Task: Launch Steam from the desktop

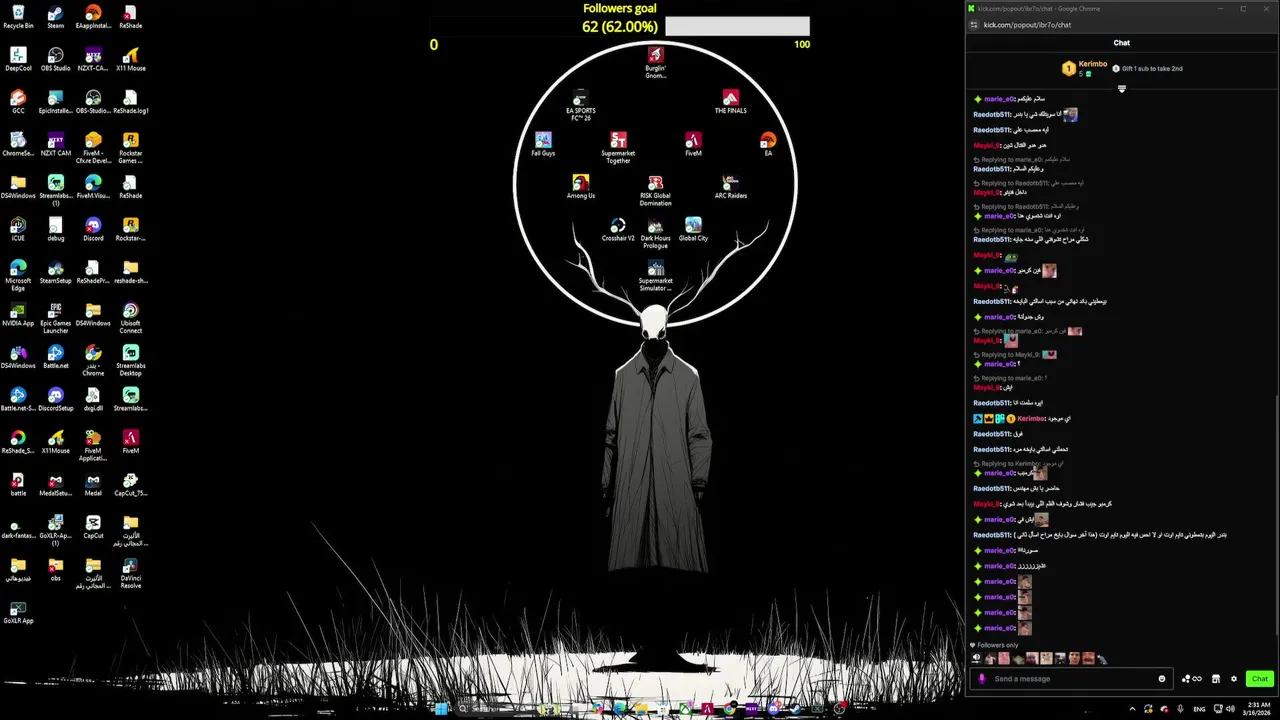Action: [55, 16]
